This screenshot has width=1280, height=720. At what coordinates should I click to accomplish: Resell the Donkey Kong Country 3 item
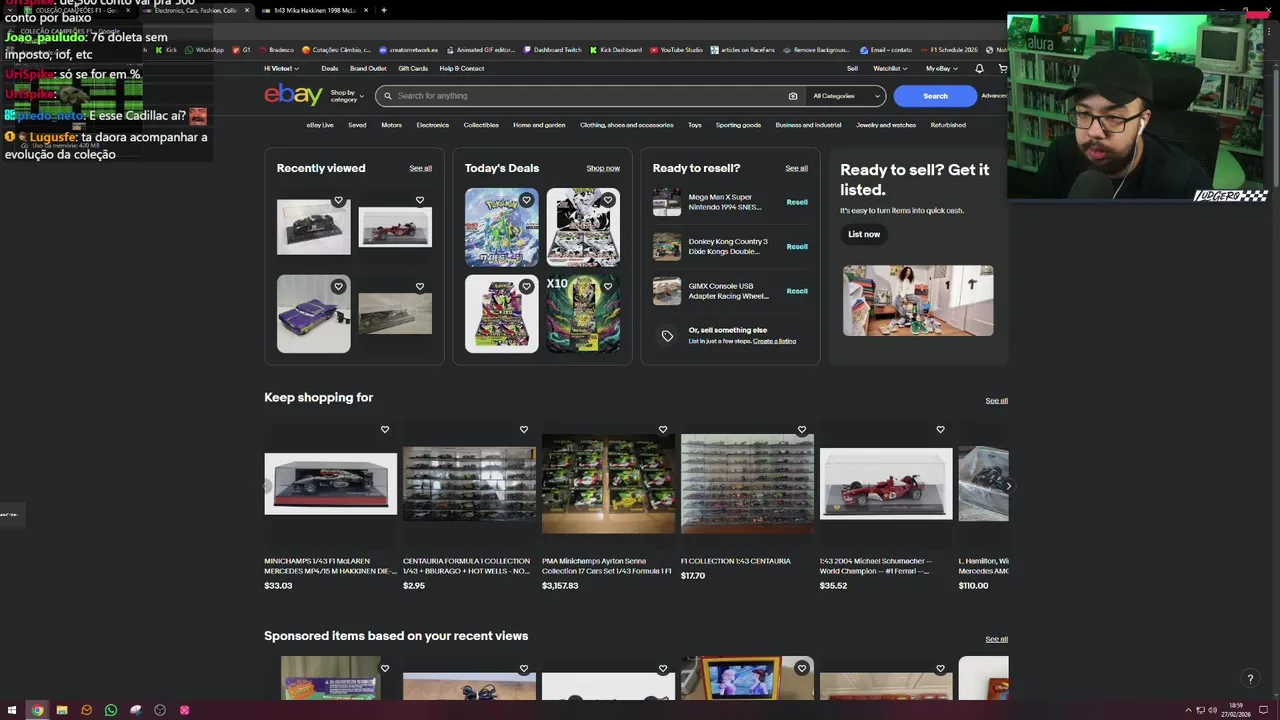tap(797, 247)
